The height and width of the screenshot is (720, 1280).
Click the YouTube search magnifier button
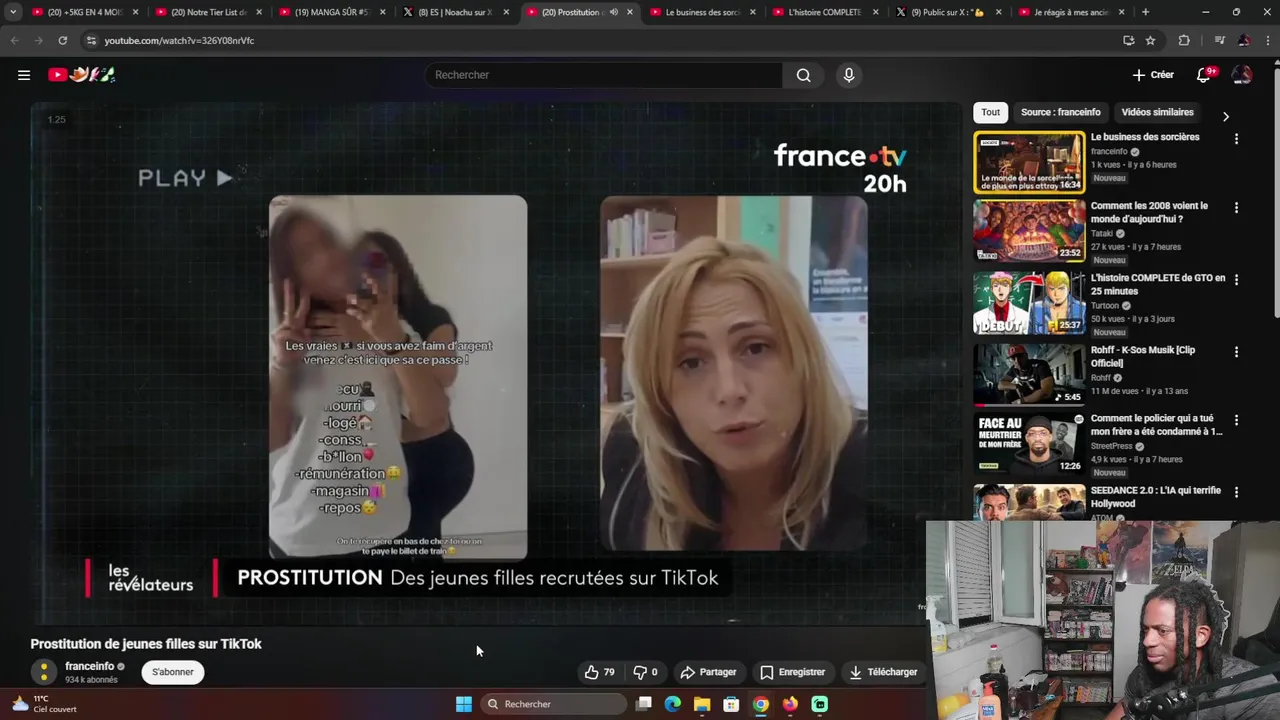[803, 75]
